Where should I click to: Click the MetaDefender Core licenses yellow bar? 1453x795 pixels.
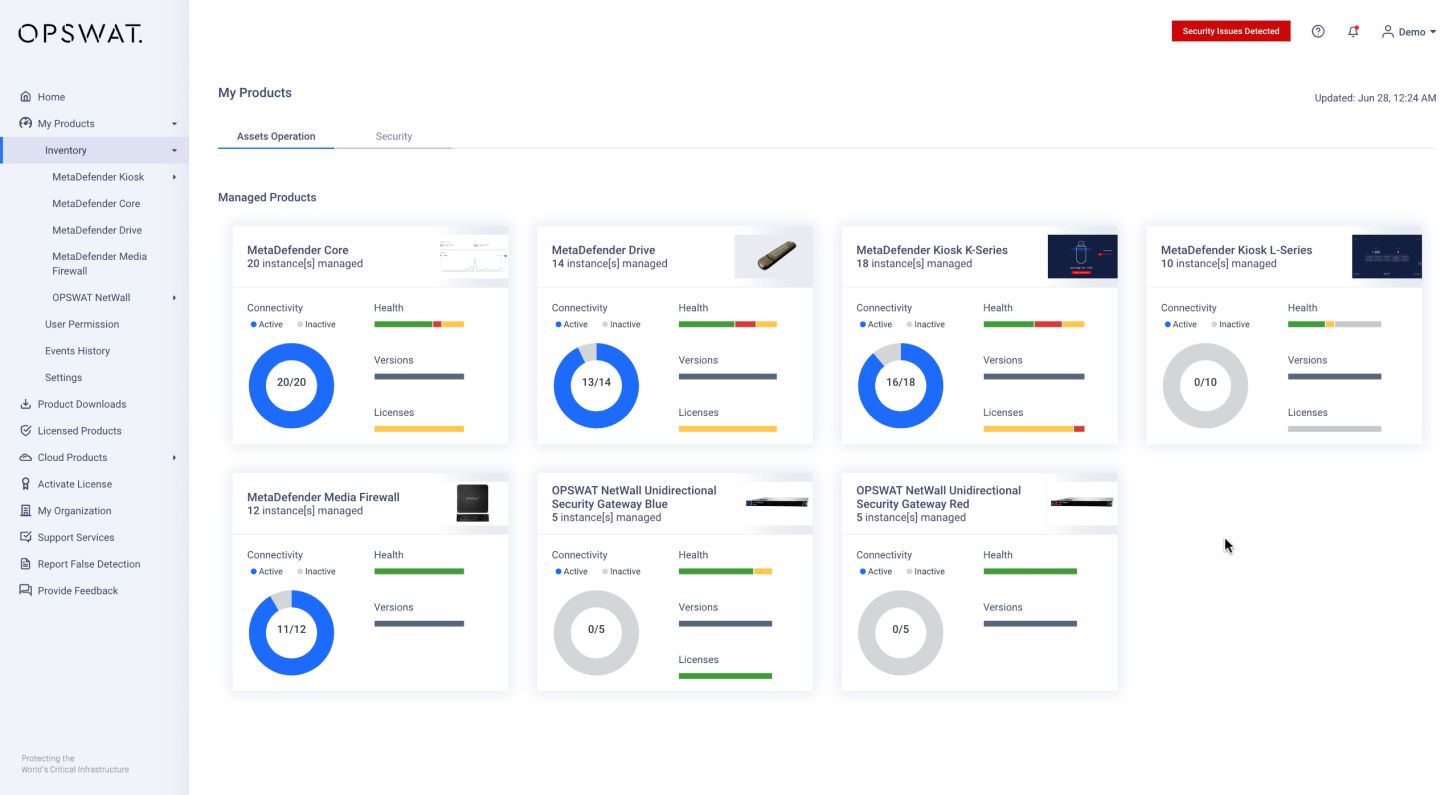[418, 428]
